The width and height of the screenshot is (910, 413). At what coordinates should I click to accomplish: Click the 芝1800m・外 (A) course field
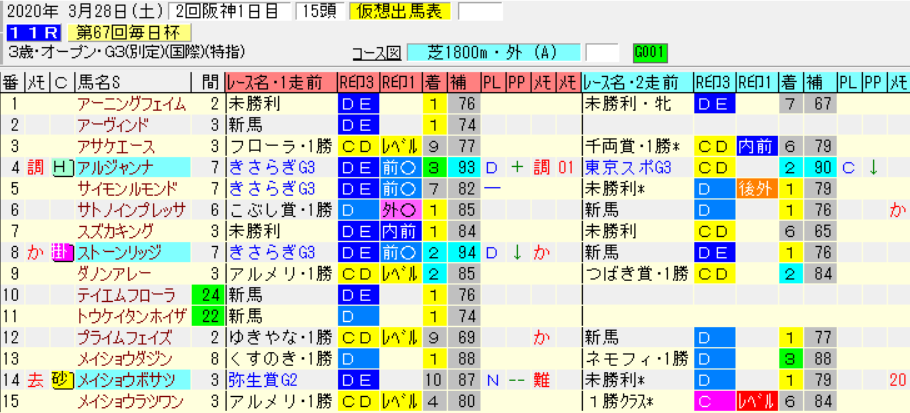point(494,53)
